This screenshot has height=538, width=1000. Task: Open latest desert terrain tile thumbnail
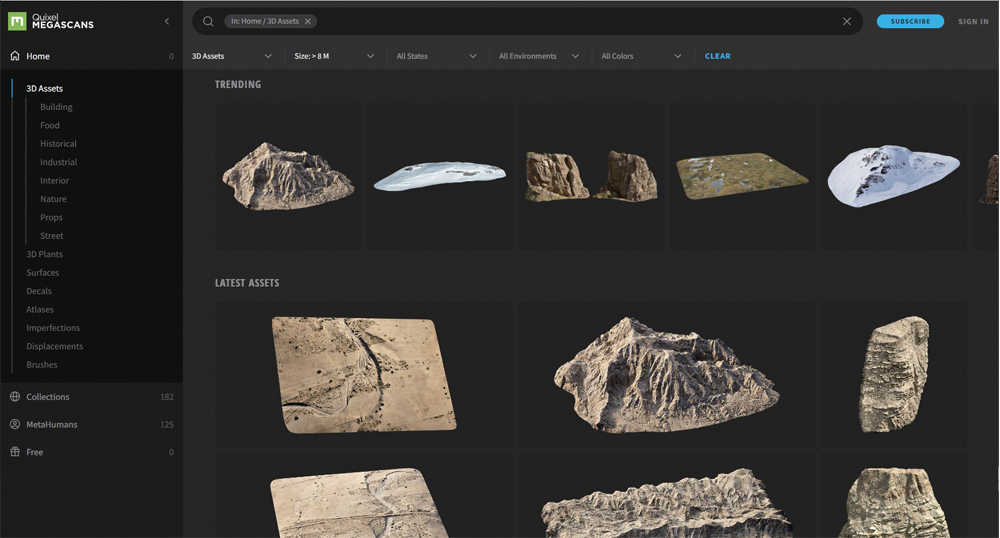tap(364, 375)
